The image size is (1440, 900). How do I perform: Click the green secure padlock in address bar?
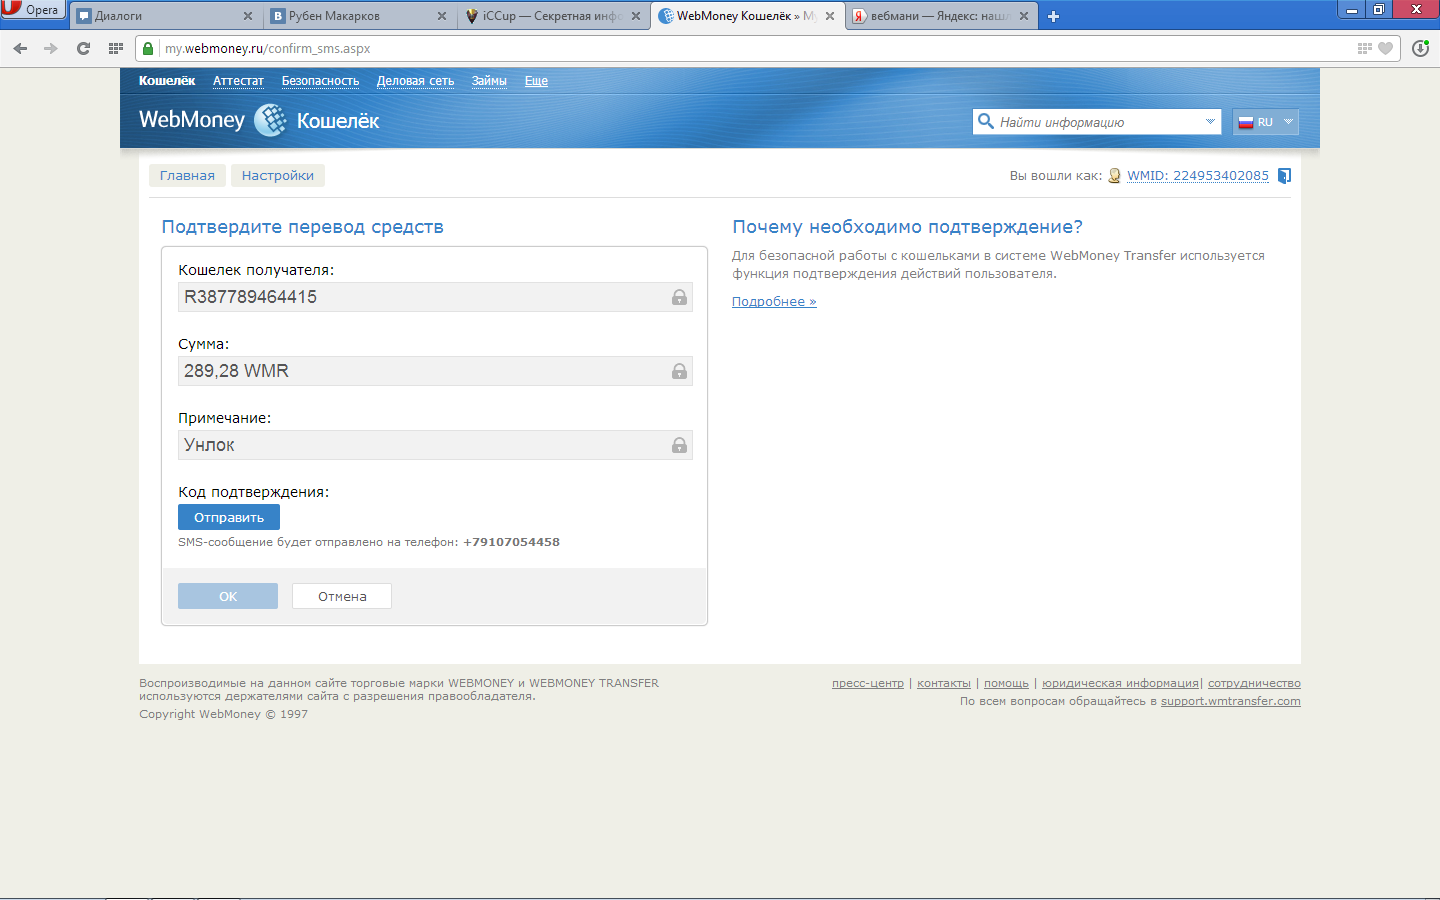tap(148, 48)
